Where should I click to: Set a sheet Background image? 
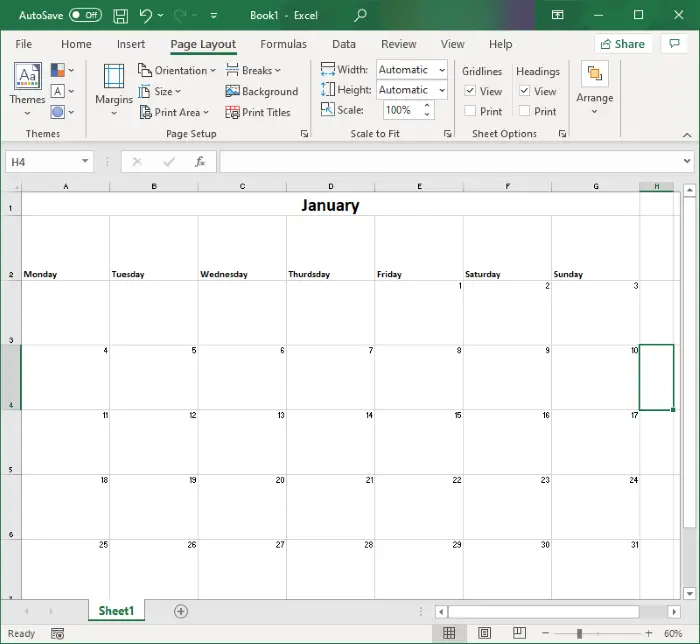click(262, 91)
